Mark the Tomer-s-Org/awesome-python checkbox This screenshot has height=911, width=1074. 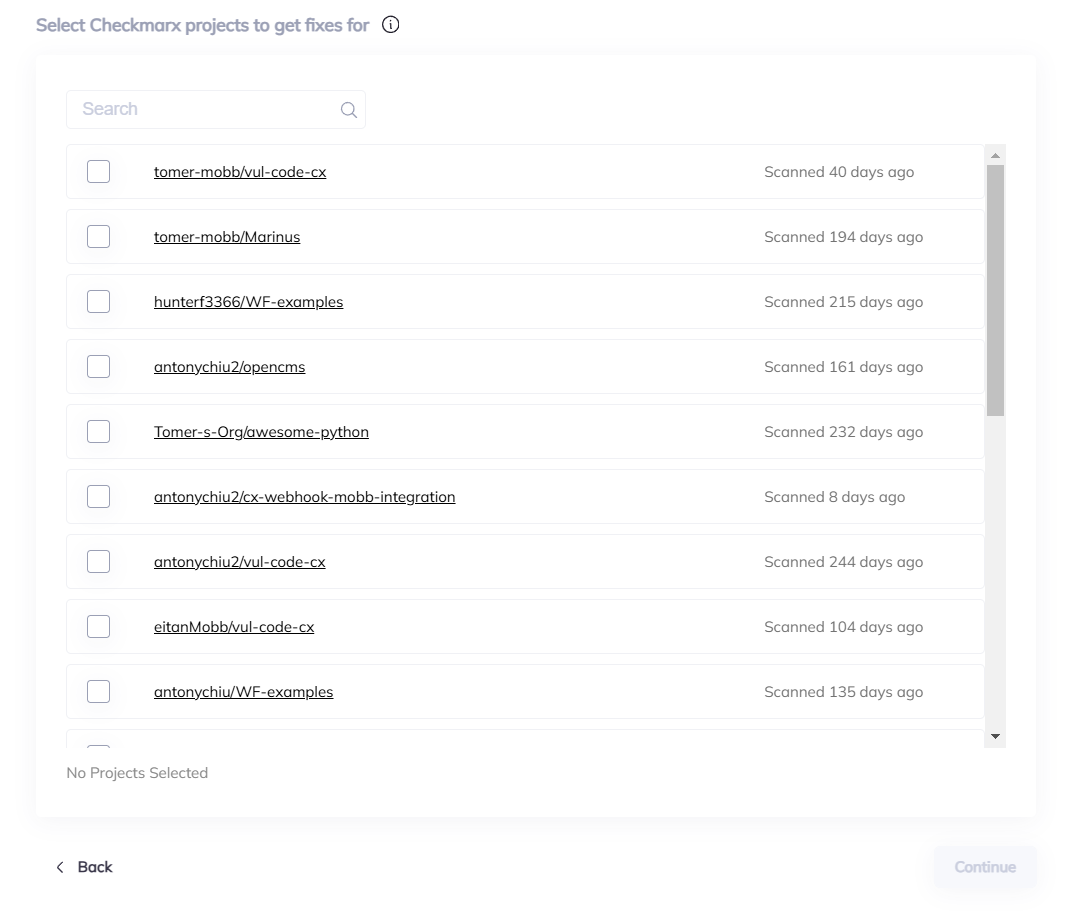pyautogui.click(x=98, y=432)
